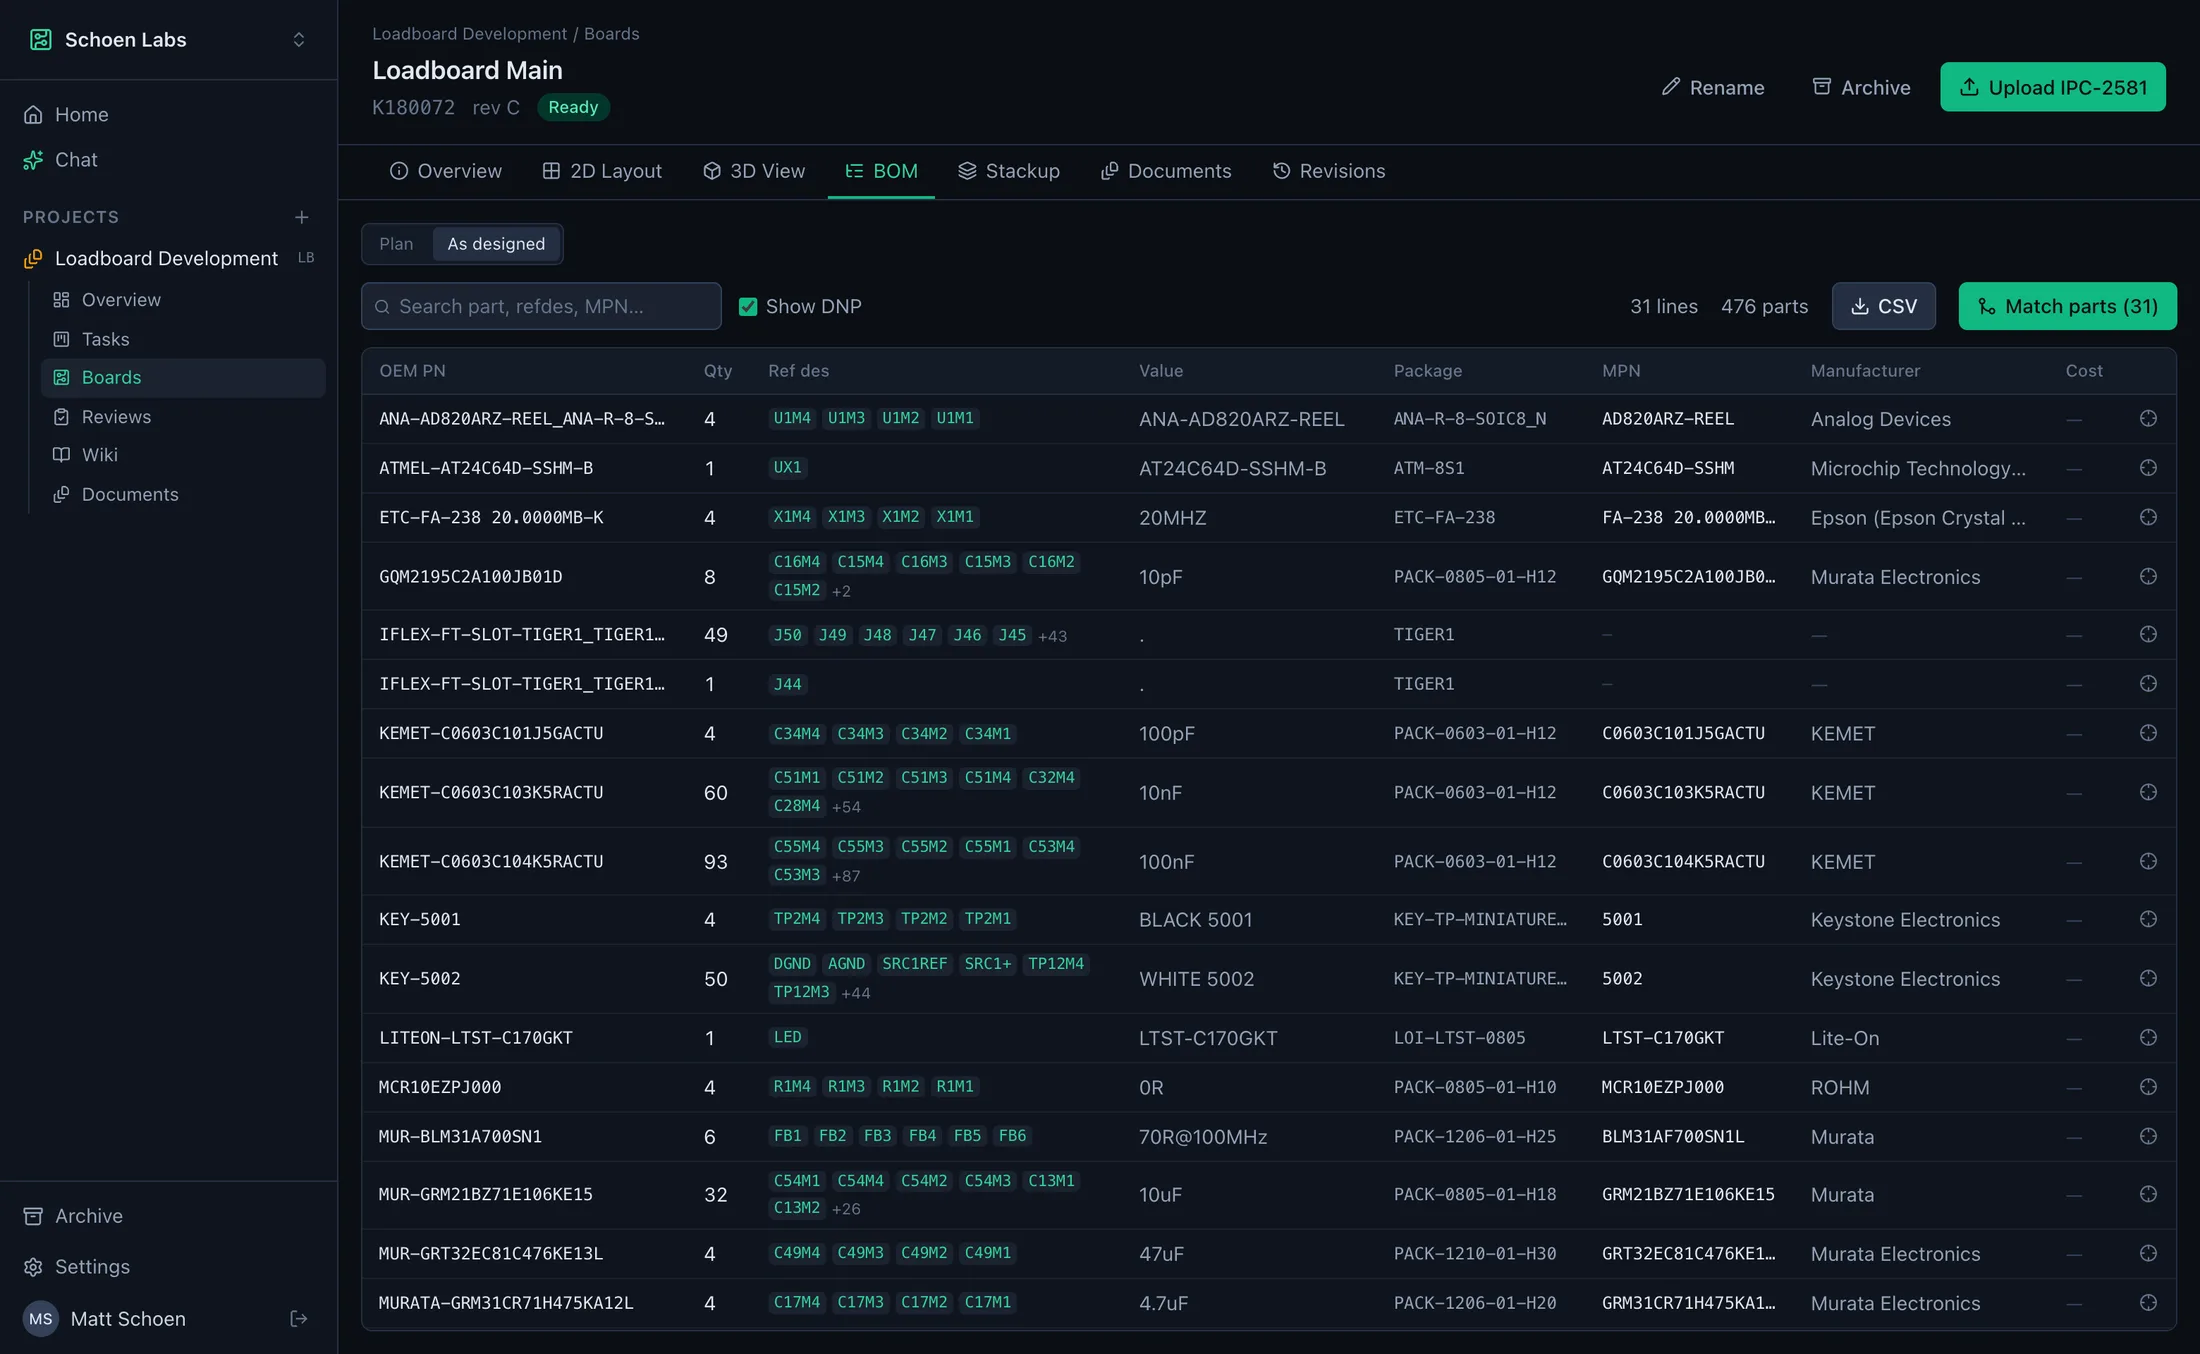Select the BOM tab
The height and width of the screenshot is (1354, 2200).
click(x=881, y=171)
